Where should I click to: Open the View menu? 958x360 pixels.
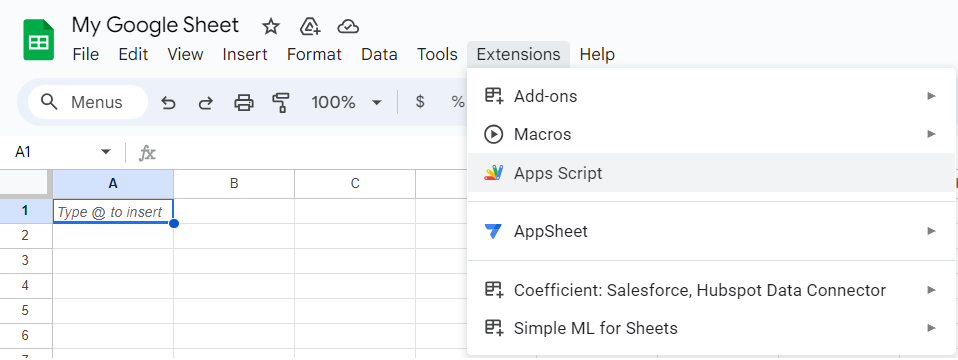tap(185, 54)
